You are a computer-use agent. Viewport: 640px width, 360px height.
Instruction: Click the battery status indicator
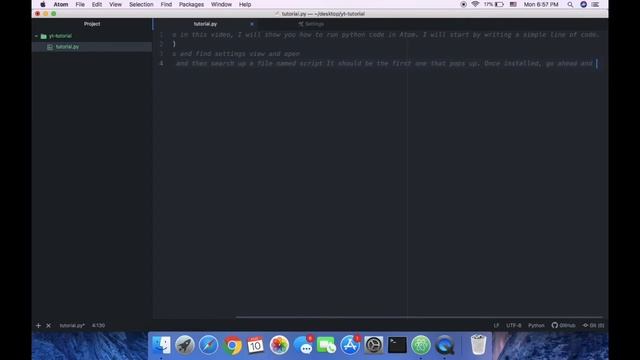(493, 4)
